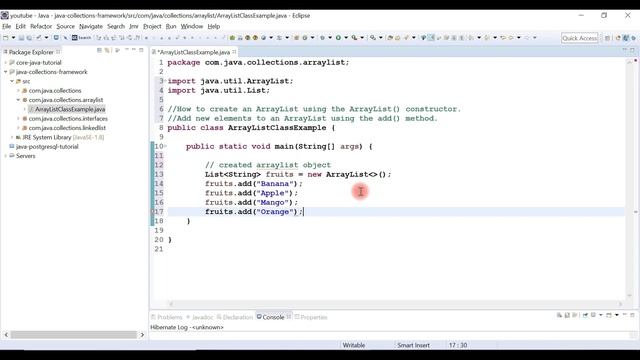The image size is (640, 360).
Task: Select ArrayListClassExample.java in Package Explorer
Action: (70, 109)
